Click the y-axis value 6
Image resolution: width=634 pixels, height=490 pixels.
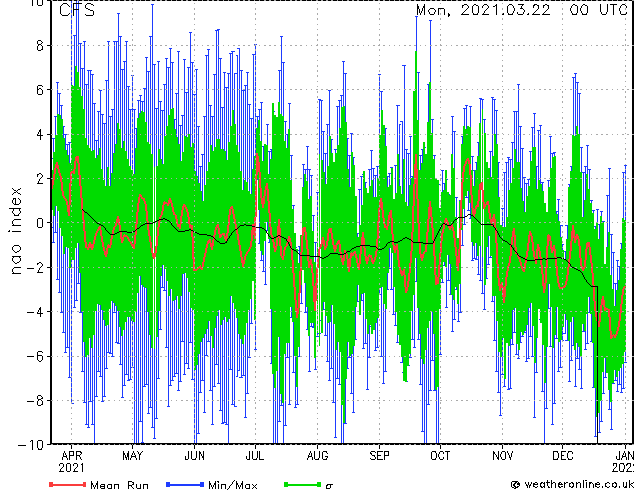(40, 90)
